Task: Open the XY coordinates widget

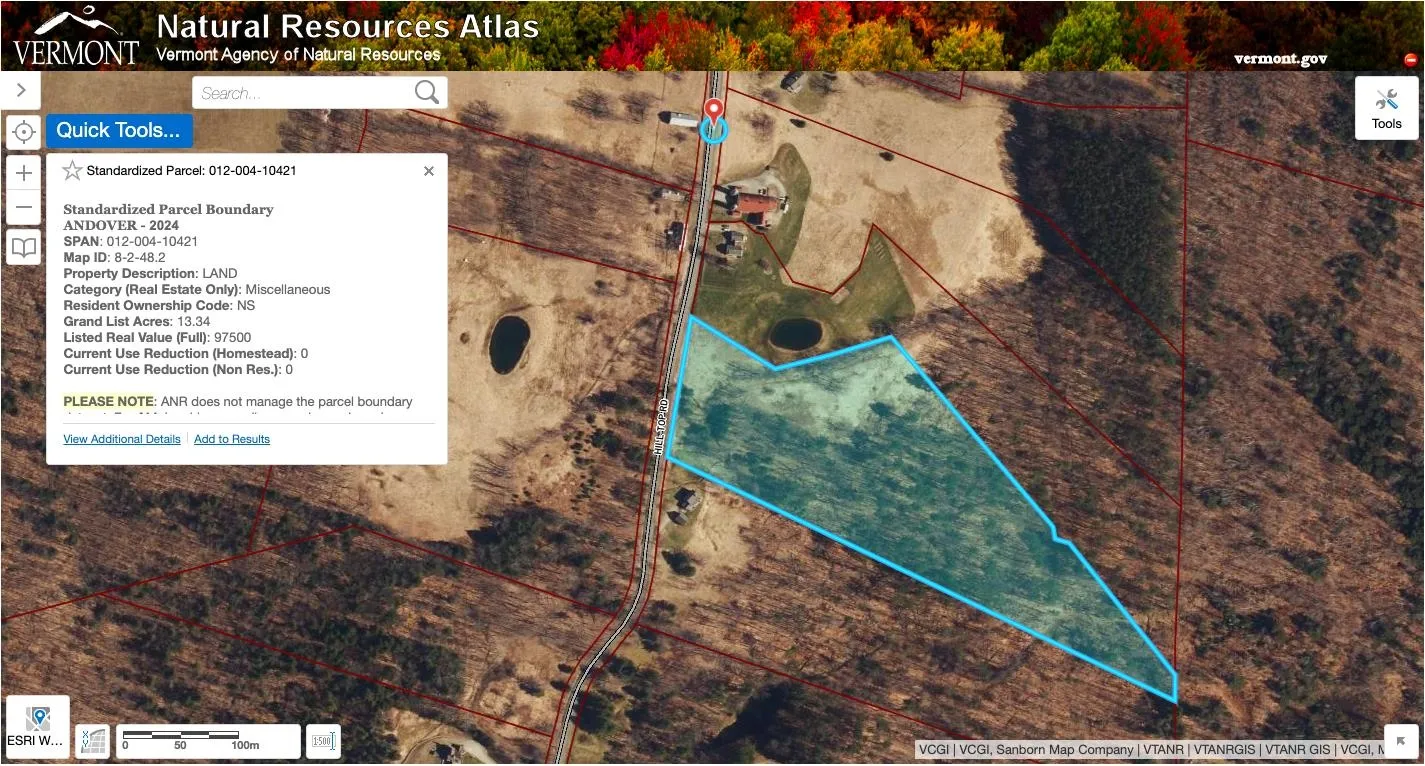Action: pyautogui.click(x=93, y=741)
